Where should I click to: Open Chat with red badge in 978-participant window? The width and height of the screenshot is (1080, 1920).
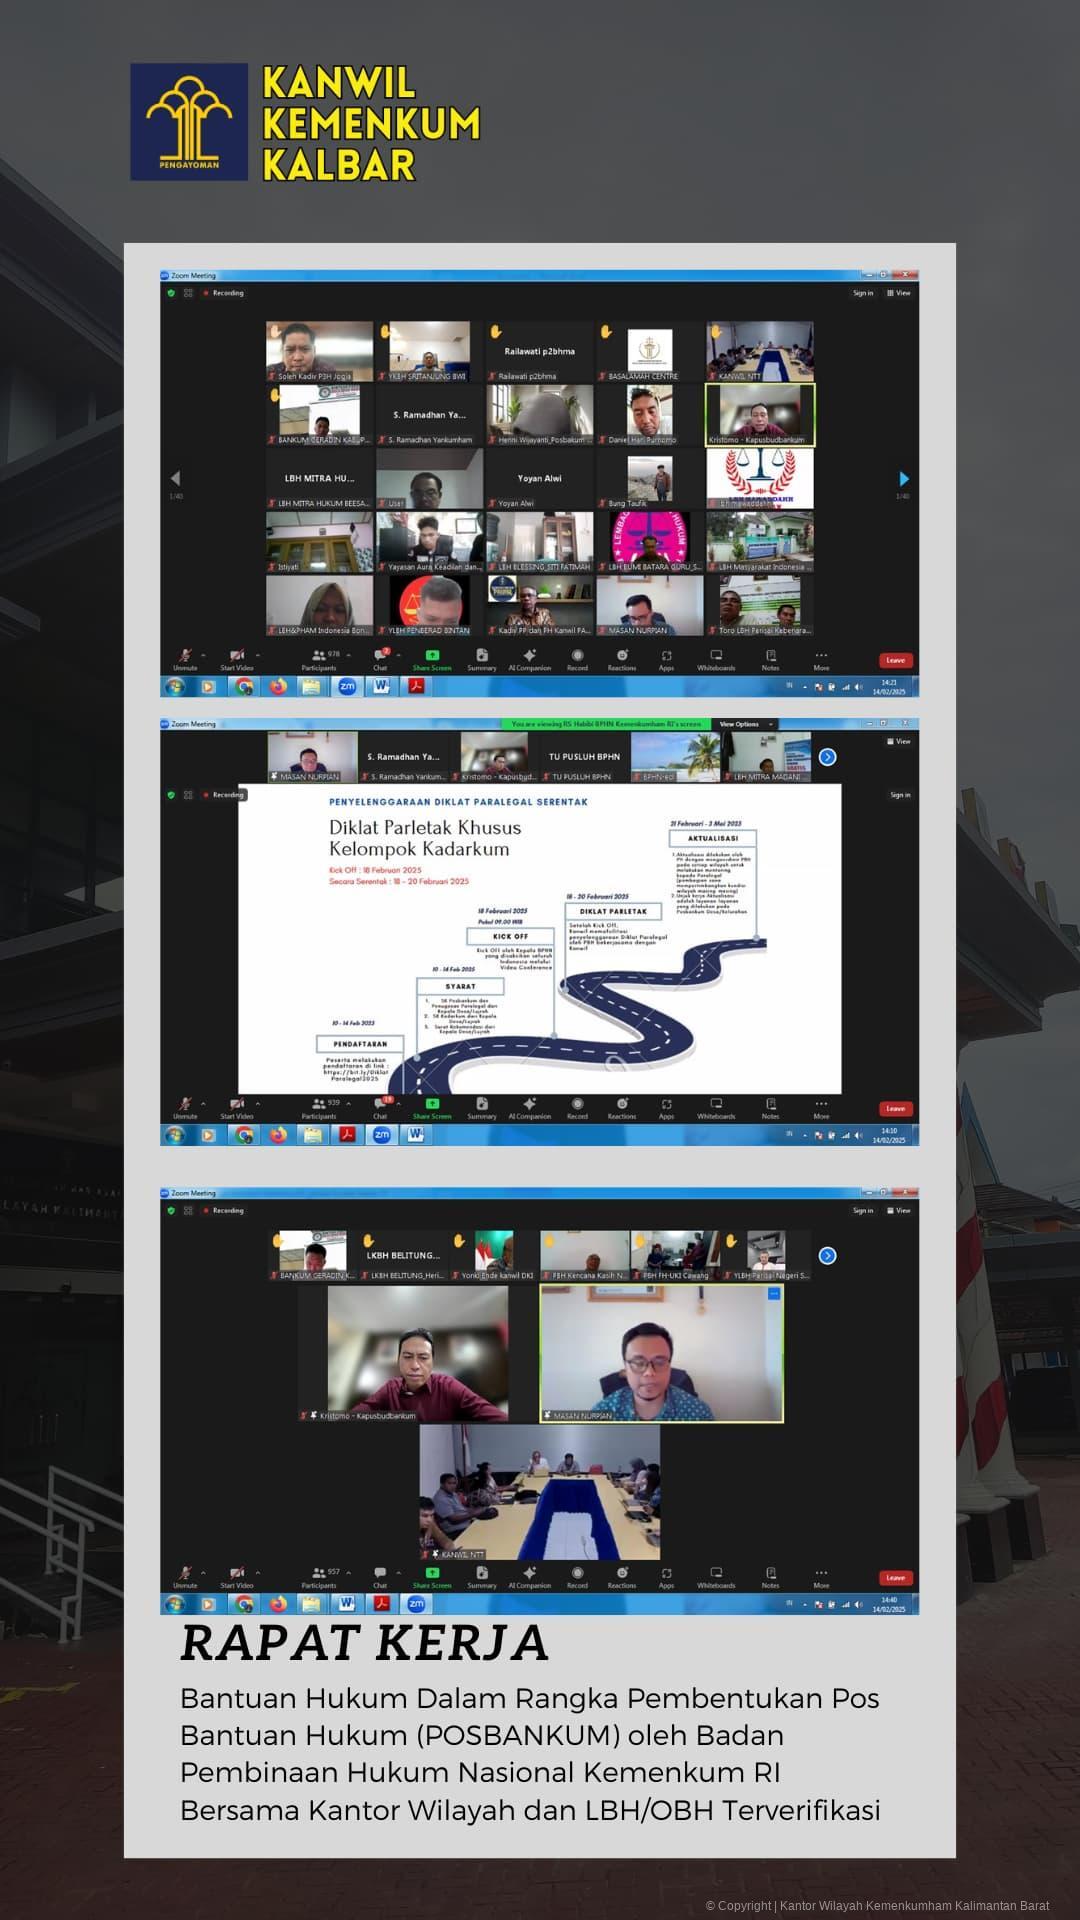click(380, 659)
